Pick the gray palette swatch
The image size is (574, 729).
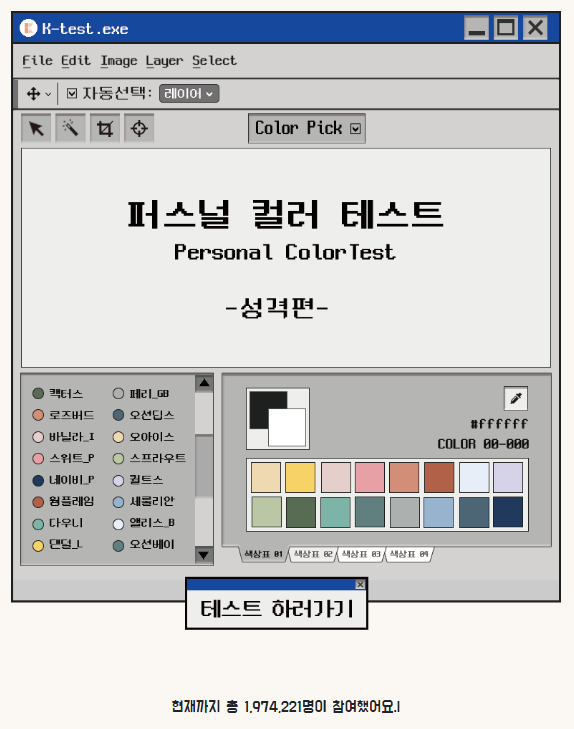tap(404, 512)
